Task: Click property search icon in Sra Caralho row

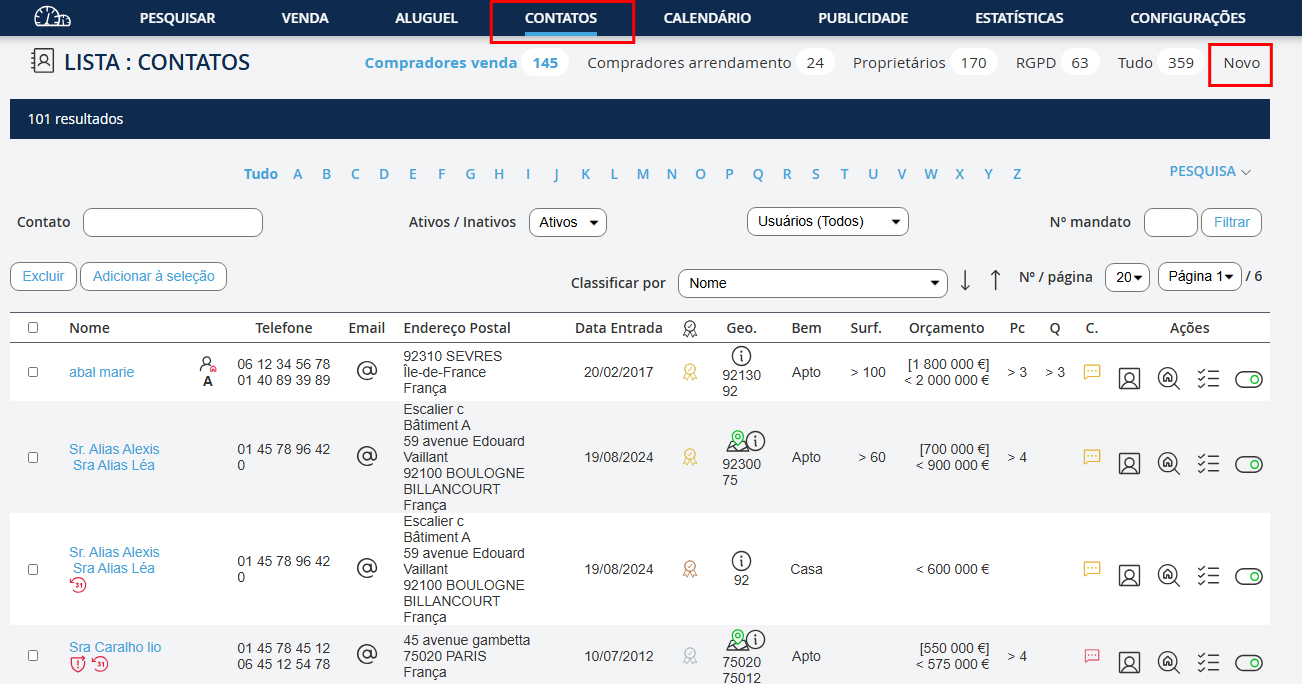Action: 1168,662
